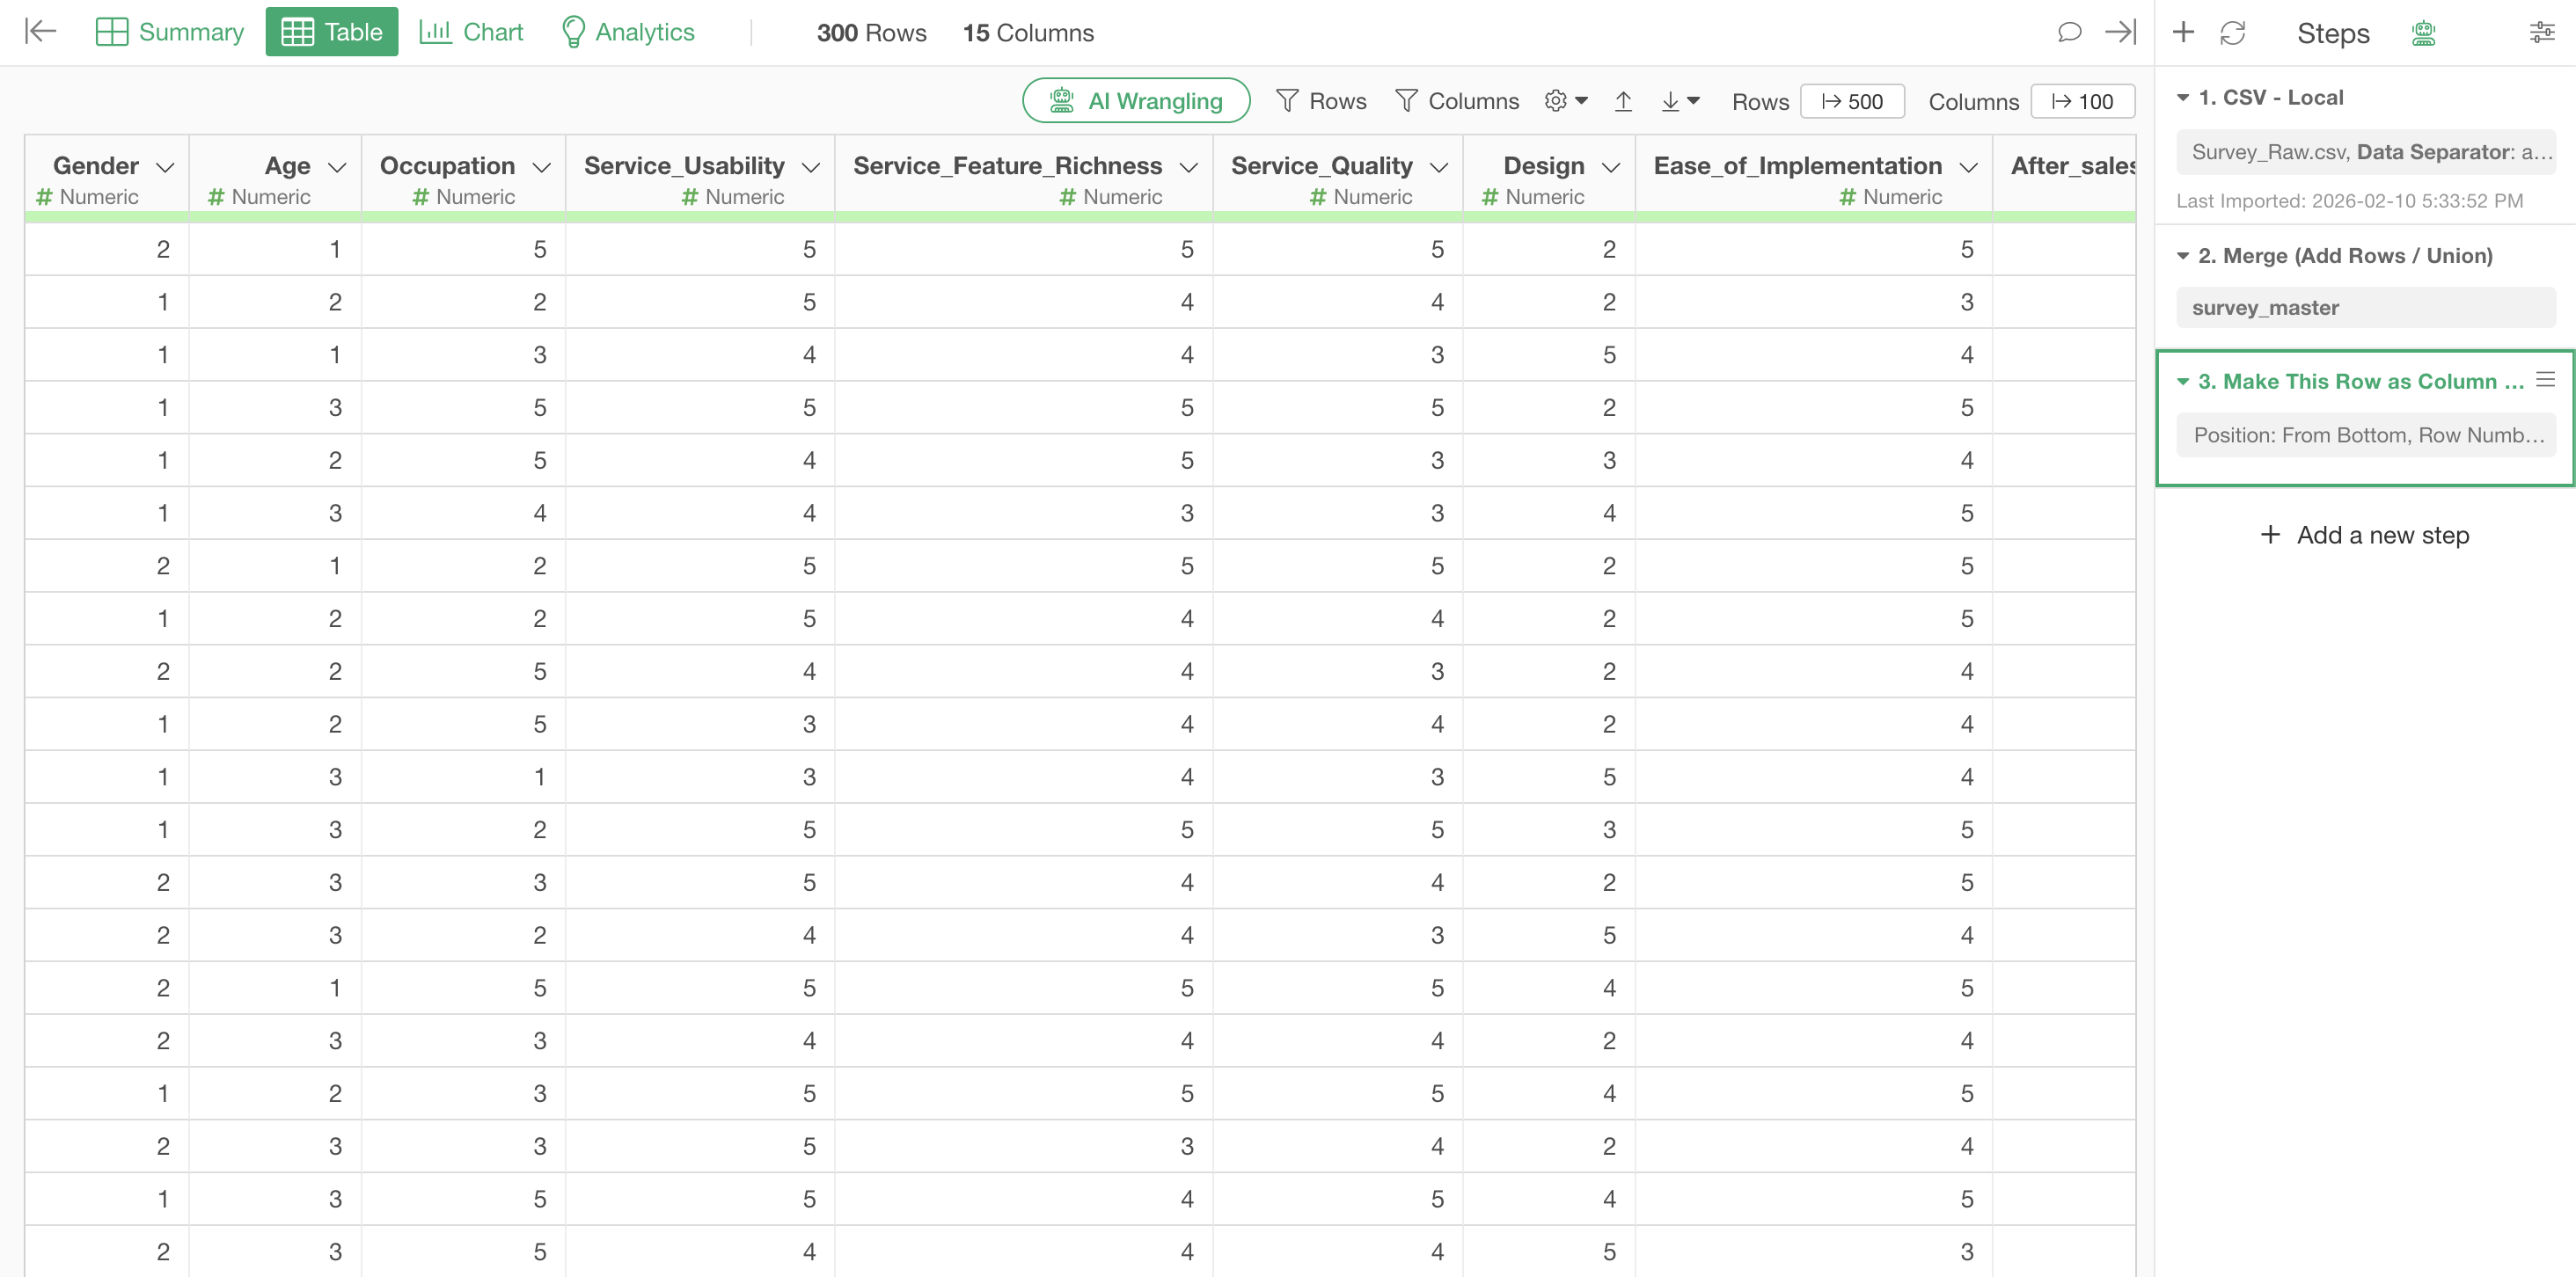
Task: Open the table gear settings dropdown
Action: click(1566, 101)
